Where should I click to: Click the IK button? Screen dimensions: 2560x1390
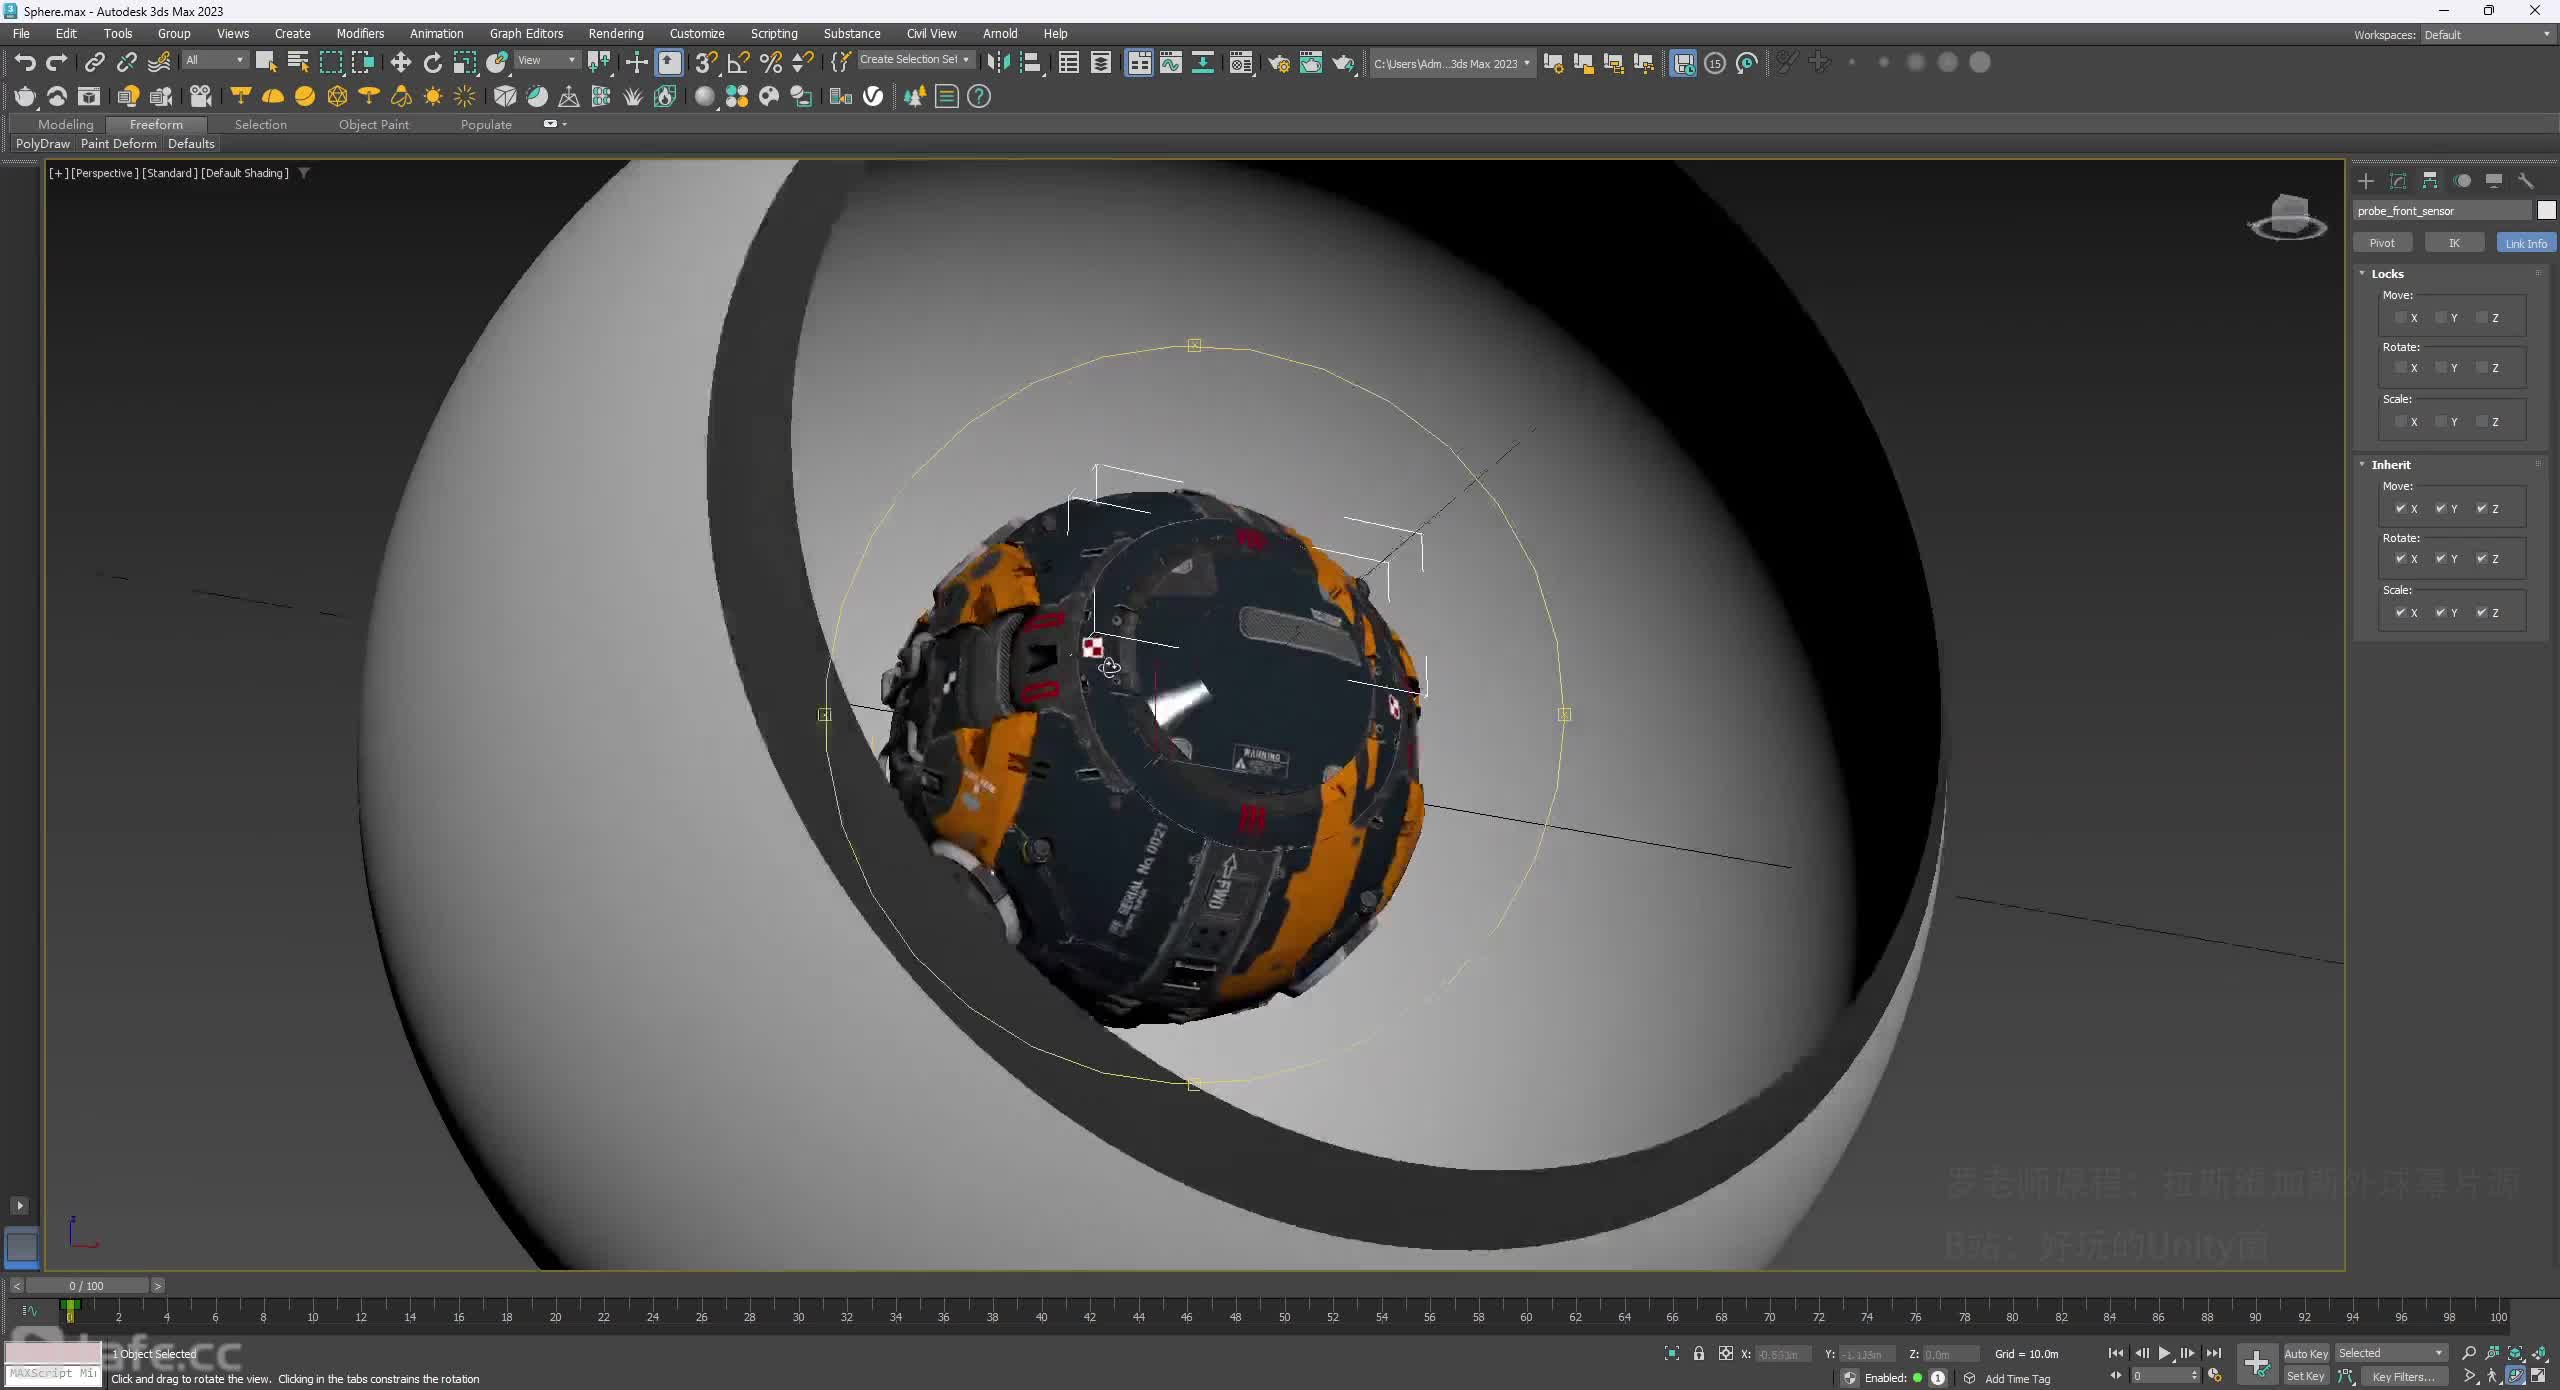2454,243
